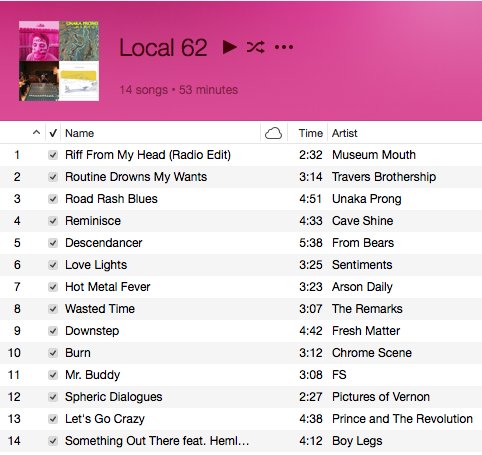
Task: Open the three-dot more options menu
Action: point(284,47)
